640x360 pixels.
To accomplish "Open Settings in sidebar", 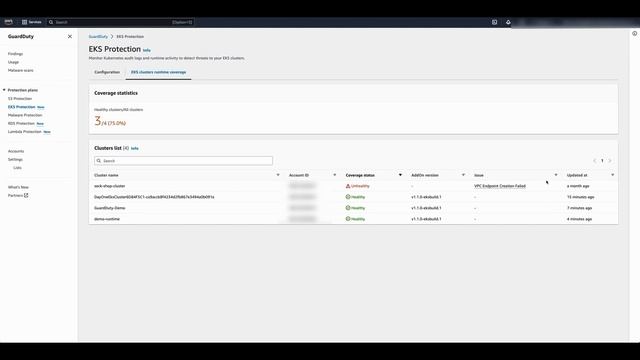I will [x=16, y=159].
